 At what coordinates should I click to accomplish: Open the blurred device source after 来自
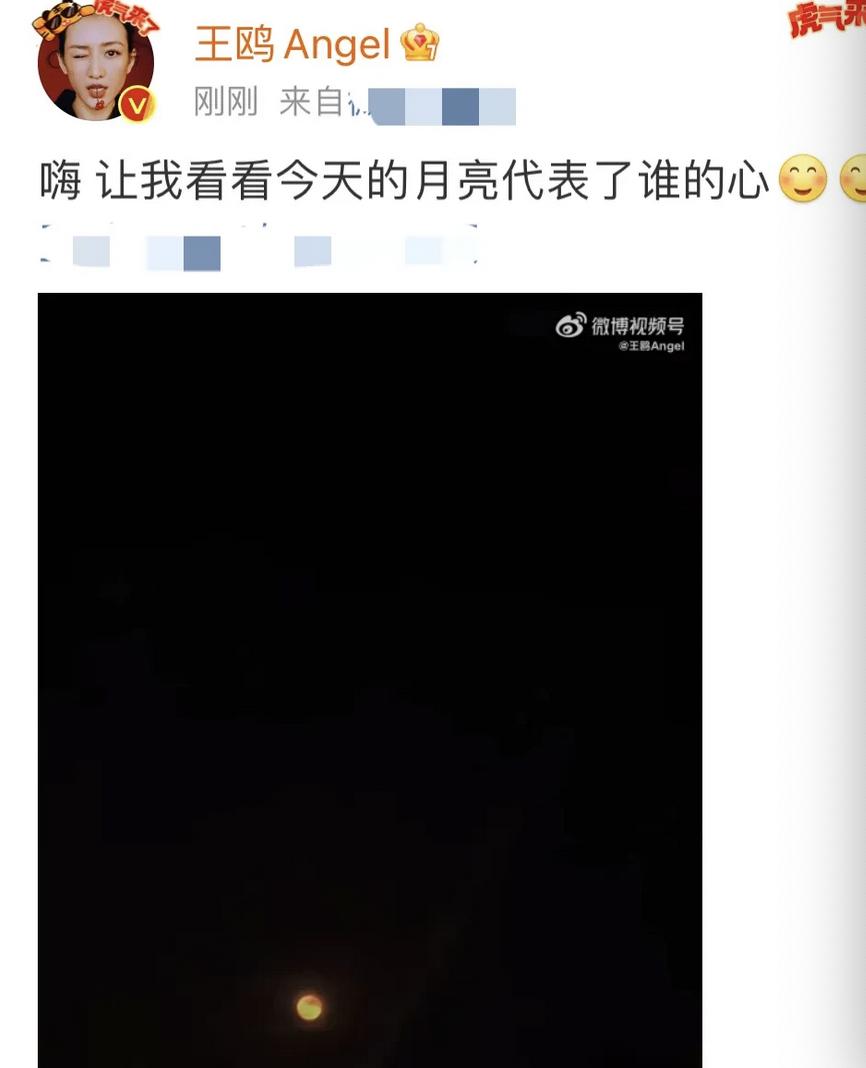[432, 106]
